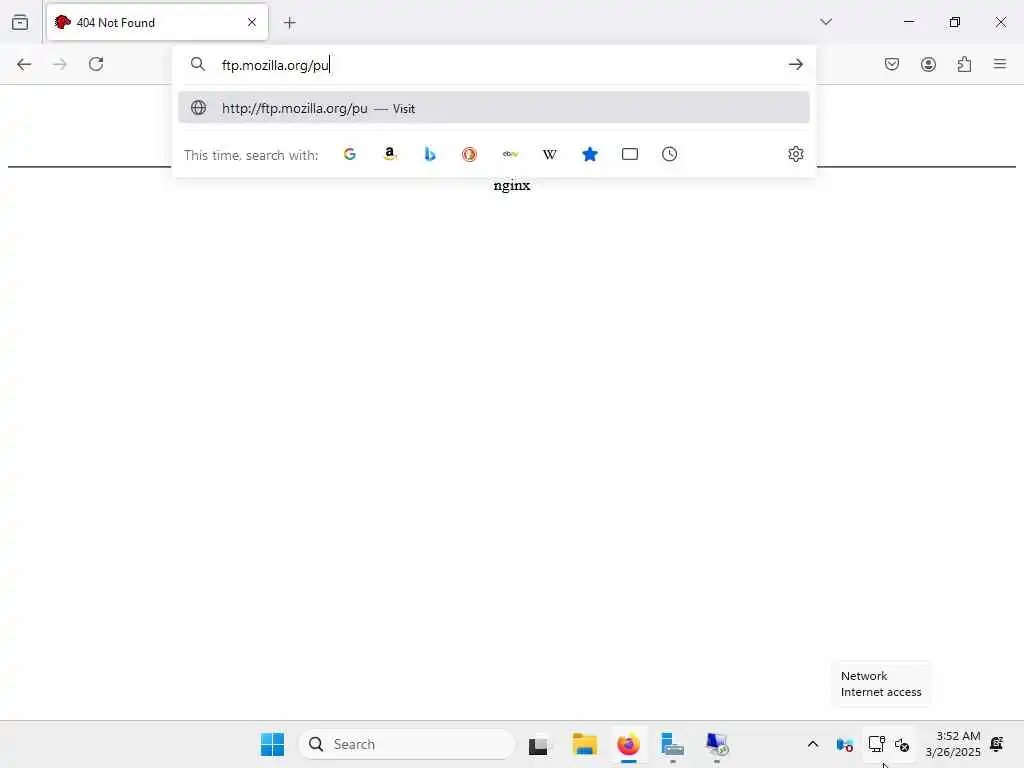
Task: Expand the list all tabs chevron
Action: (826, 22)
